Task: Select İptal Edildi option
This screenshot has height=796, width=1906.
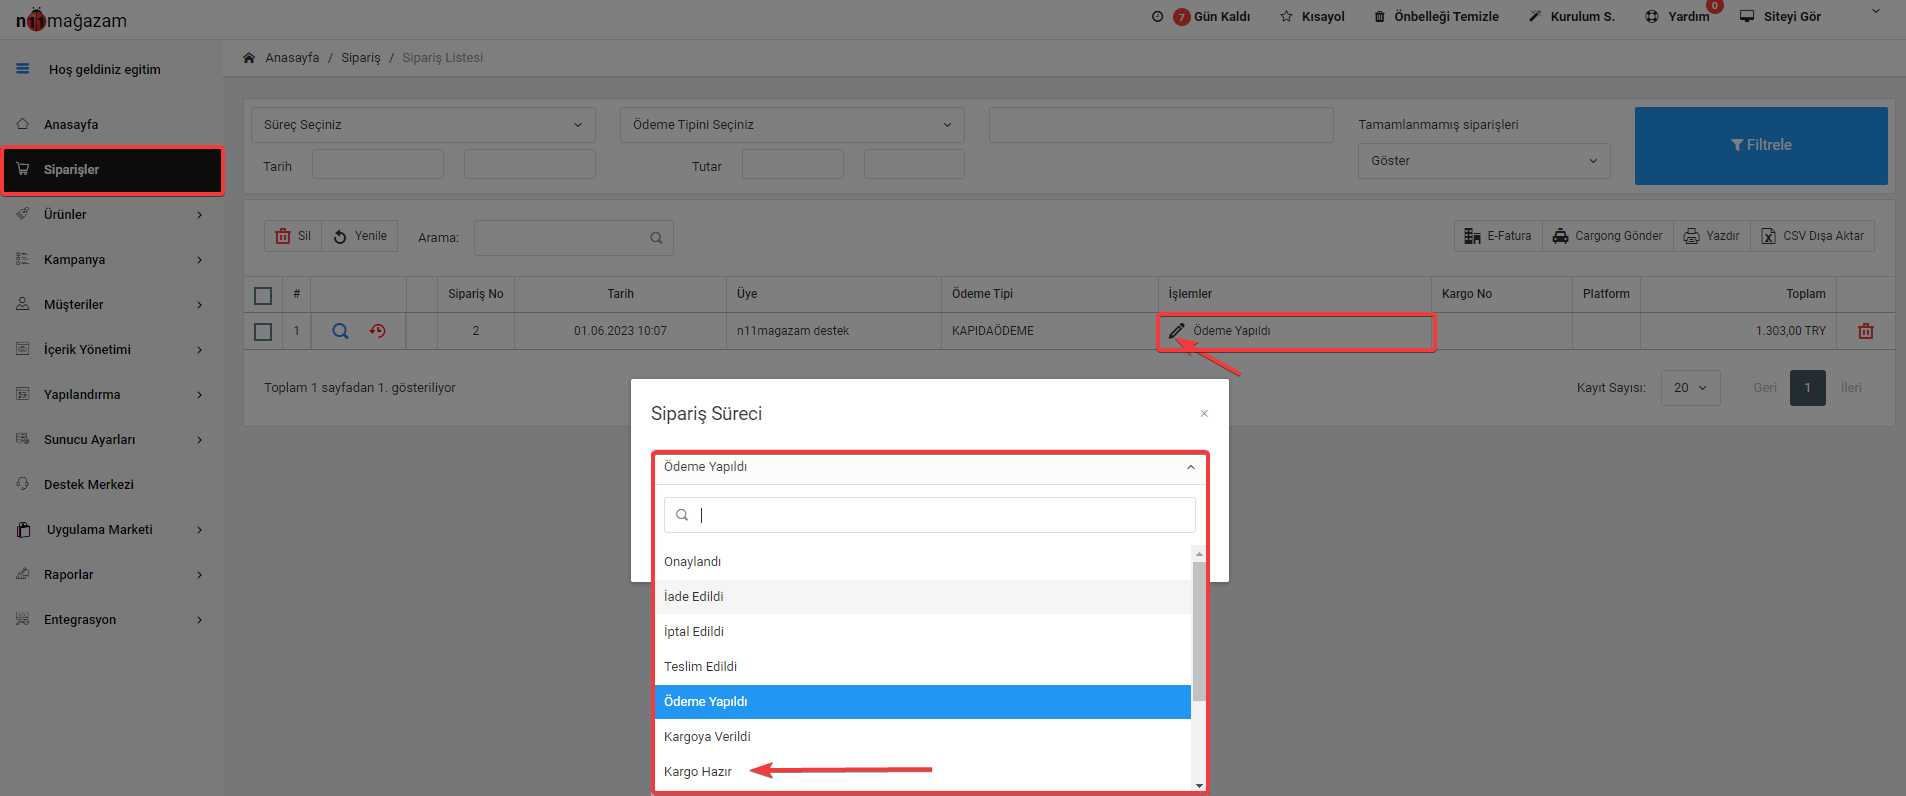Action: 923,632
